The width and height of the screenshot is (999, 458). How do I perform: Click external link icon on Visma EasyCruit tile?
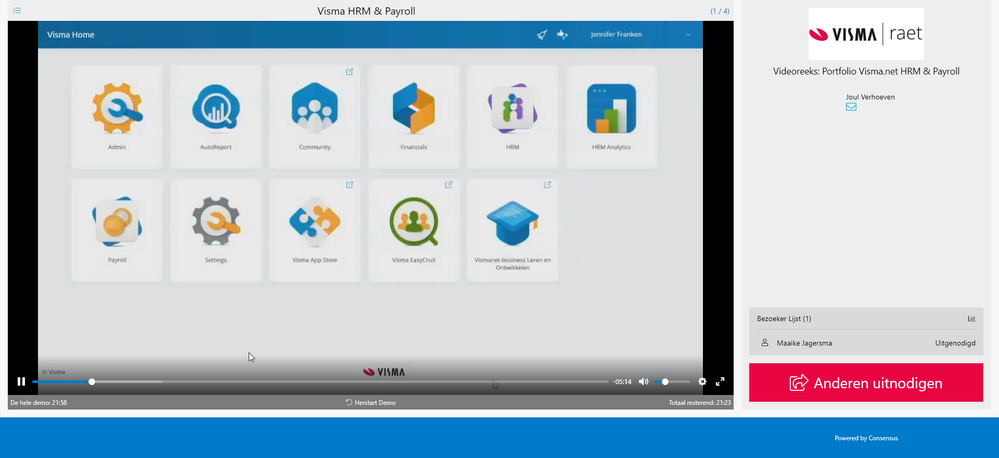449,185
